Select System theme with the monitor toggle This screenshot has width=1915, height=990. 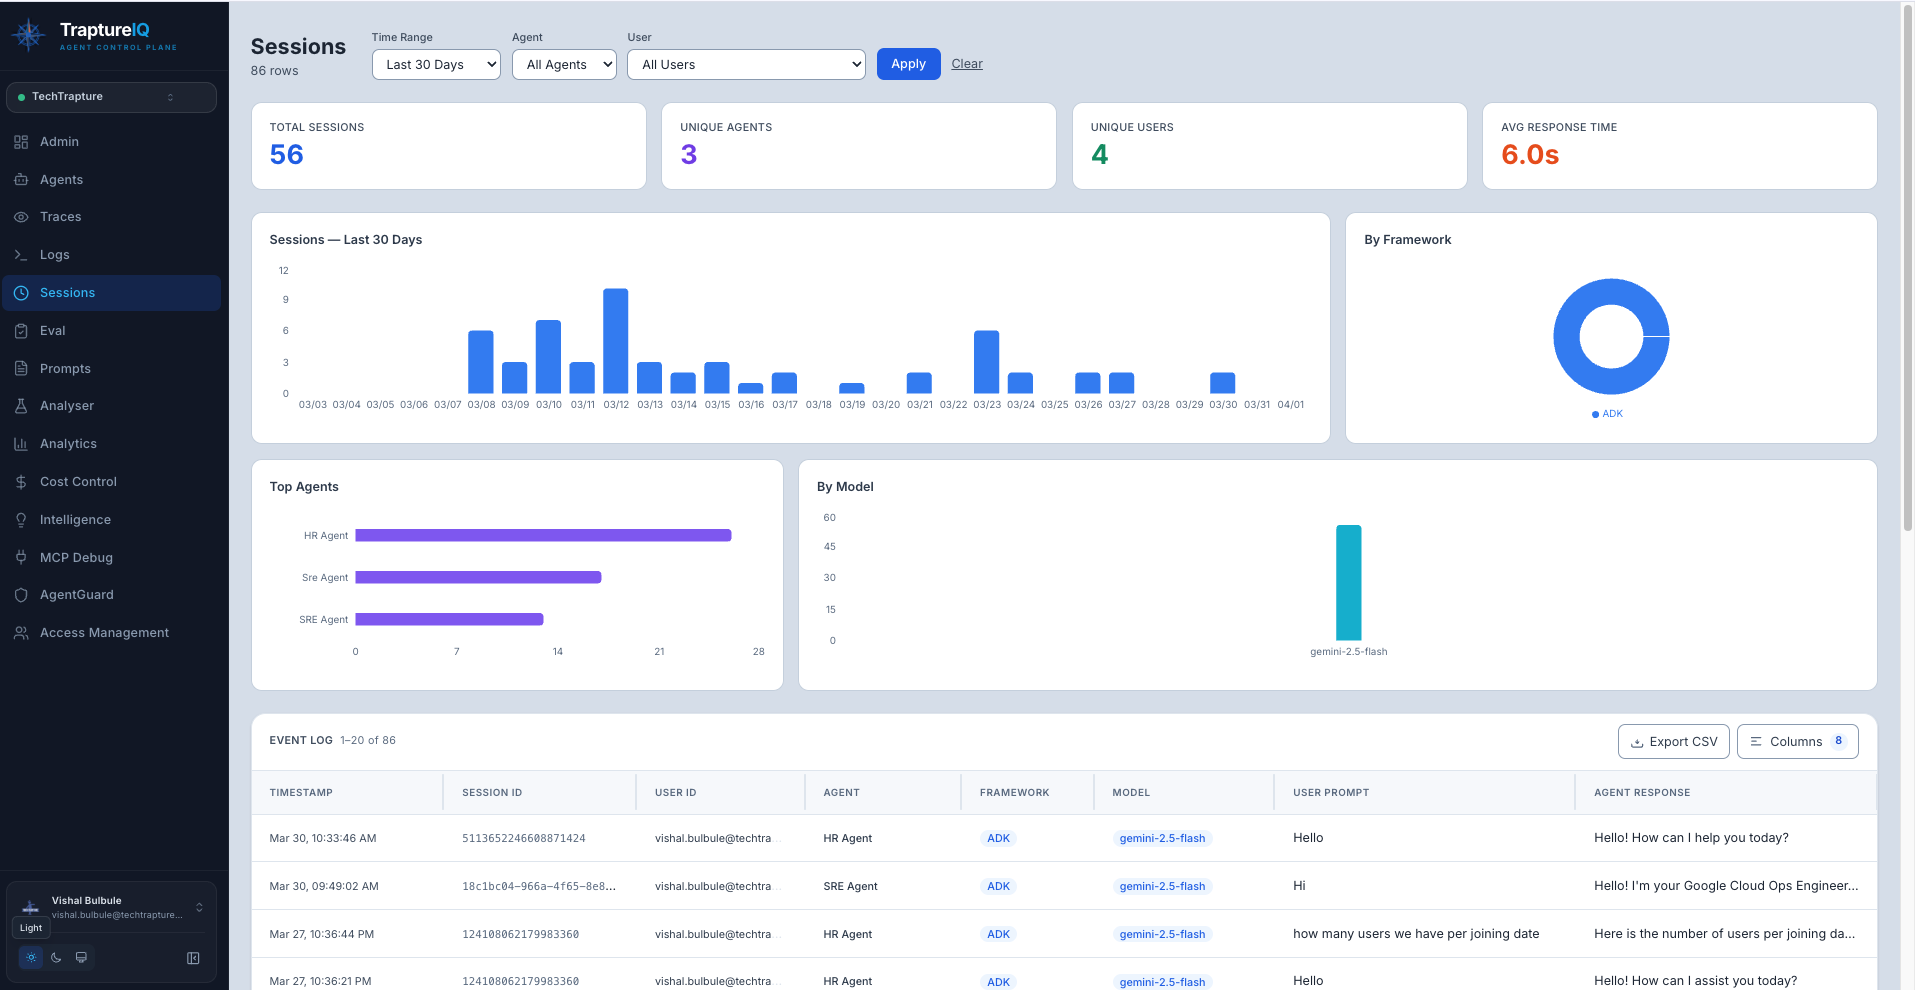tap(81, 957)
